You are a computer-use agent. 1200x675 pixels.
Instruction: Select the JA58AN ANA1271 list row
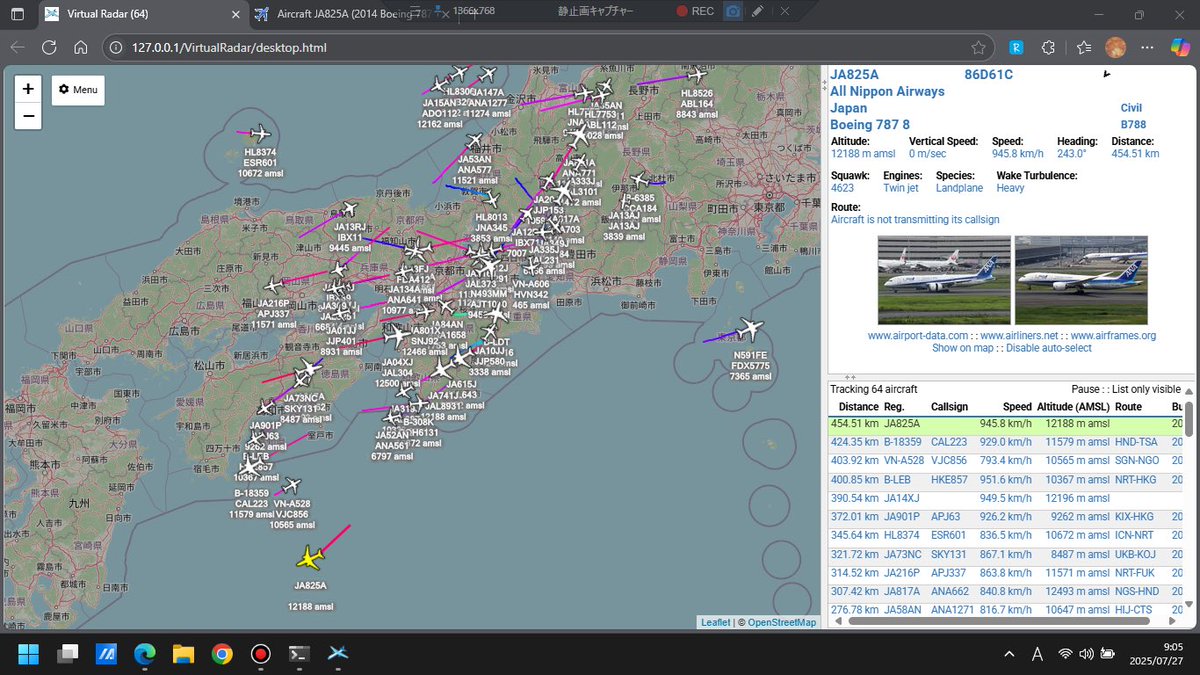coord(1005,610)
